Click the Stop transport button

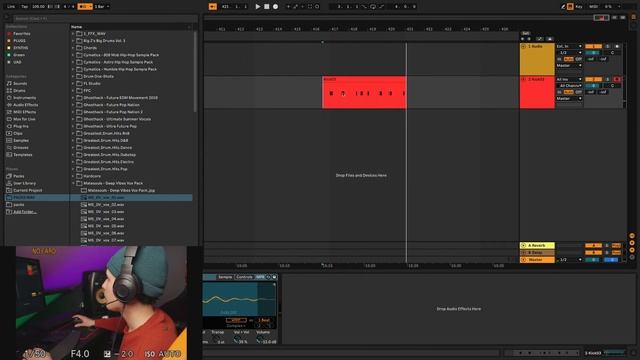coord(267,7)
